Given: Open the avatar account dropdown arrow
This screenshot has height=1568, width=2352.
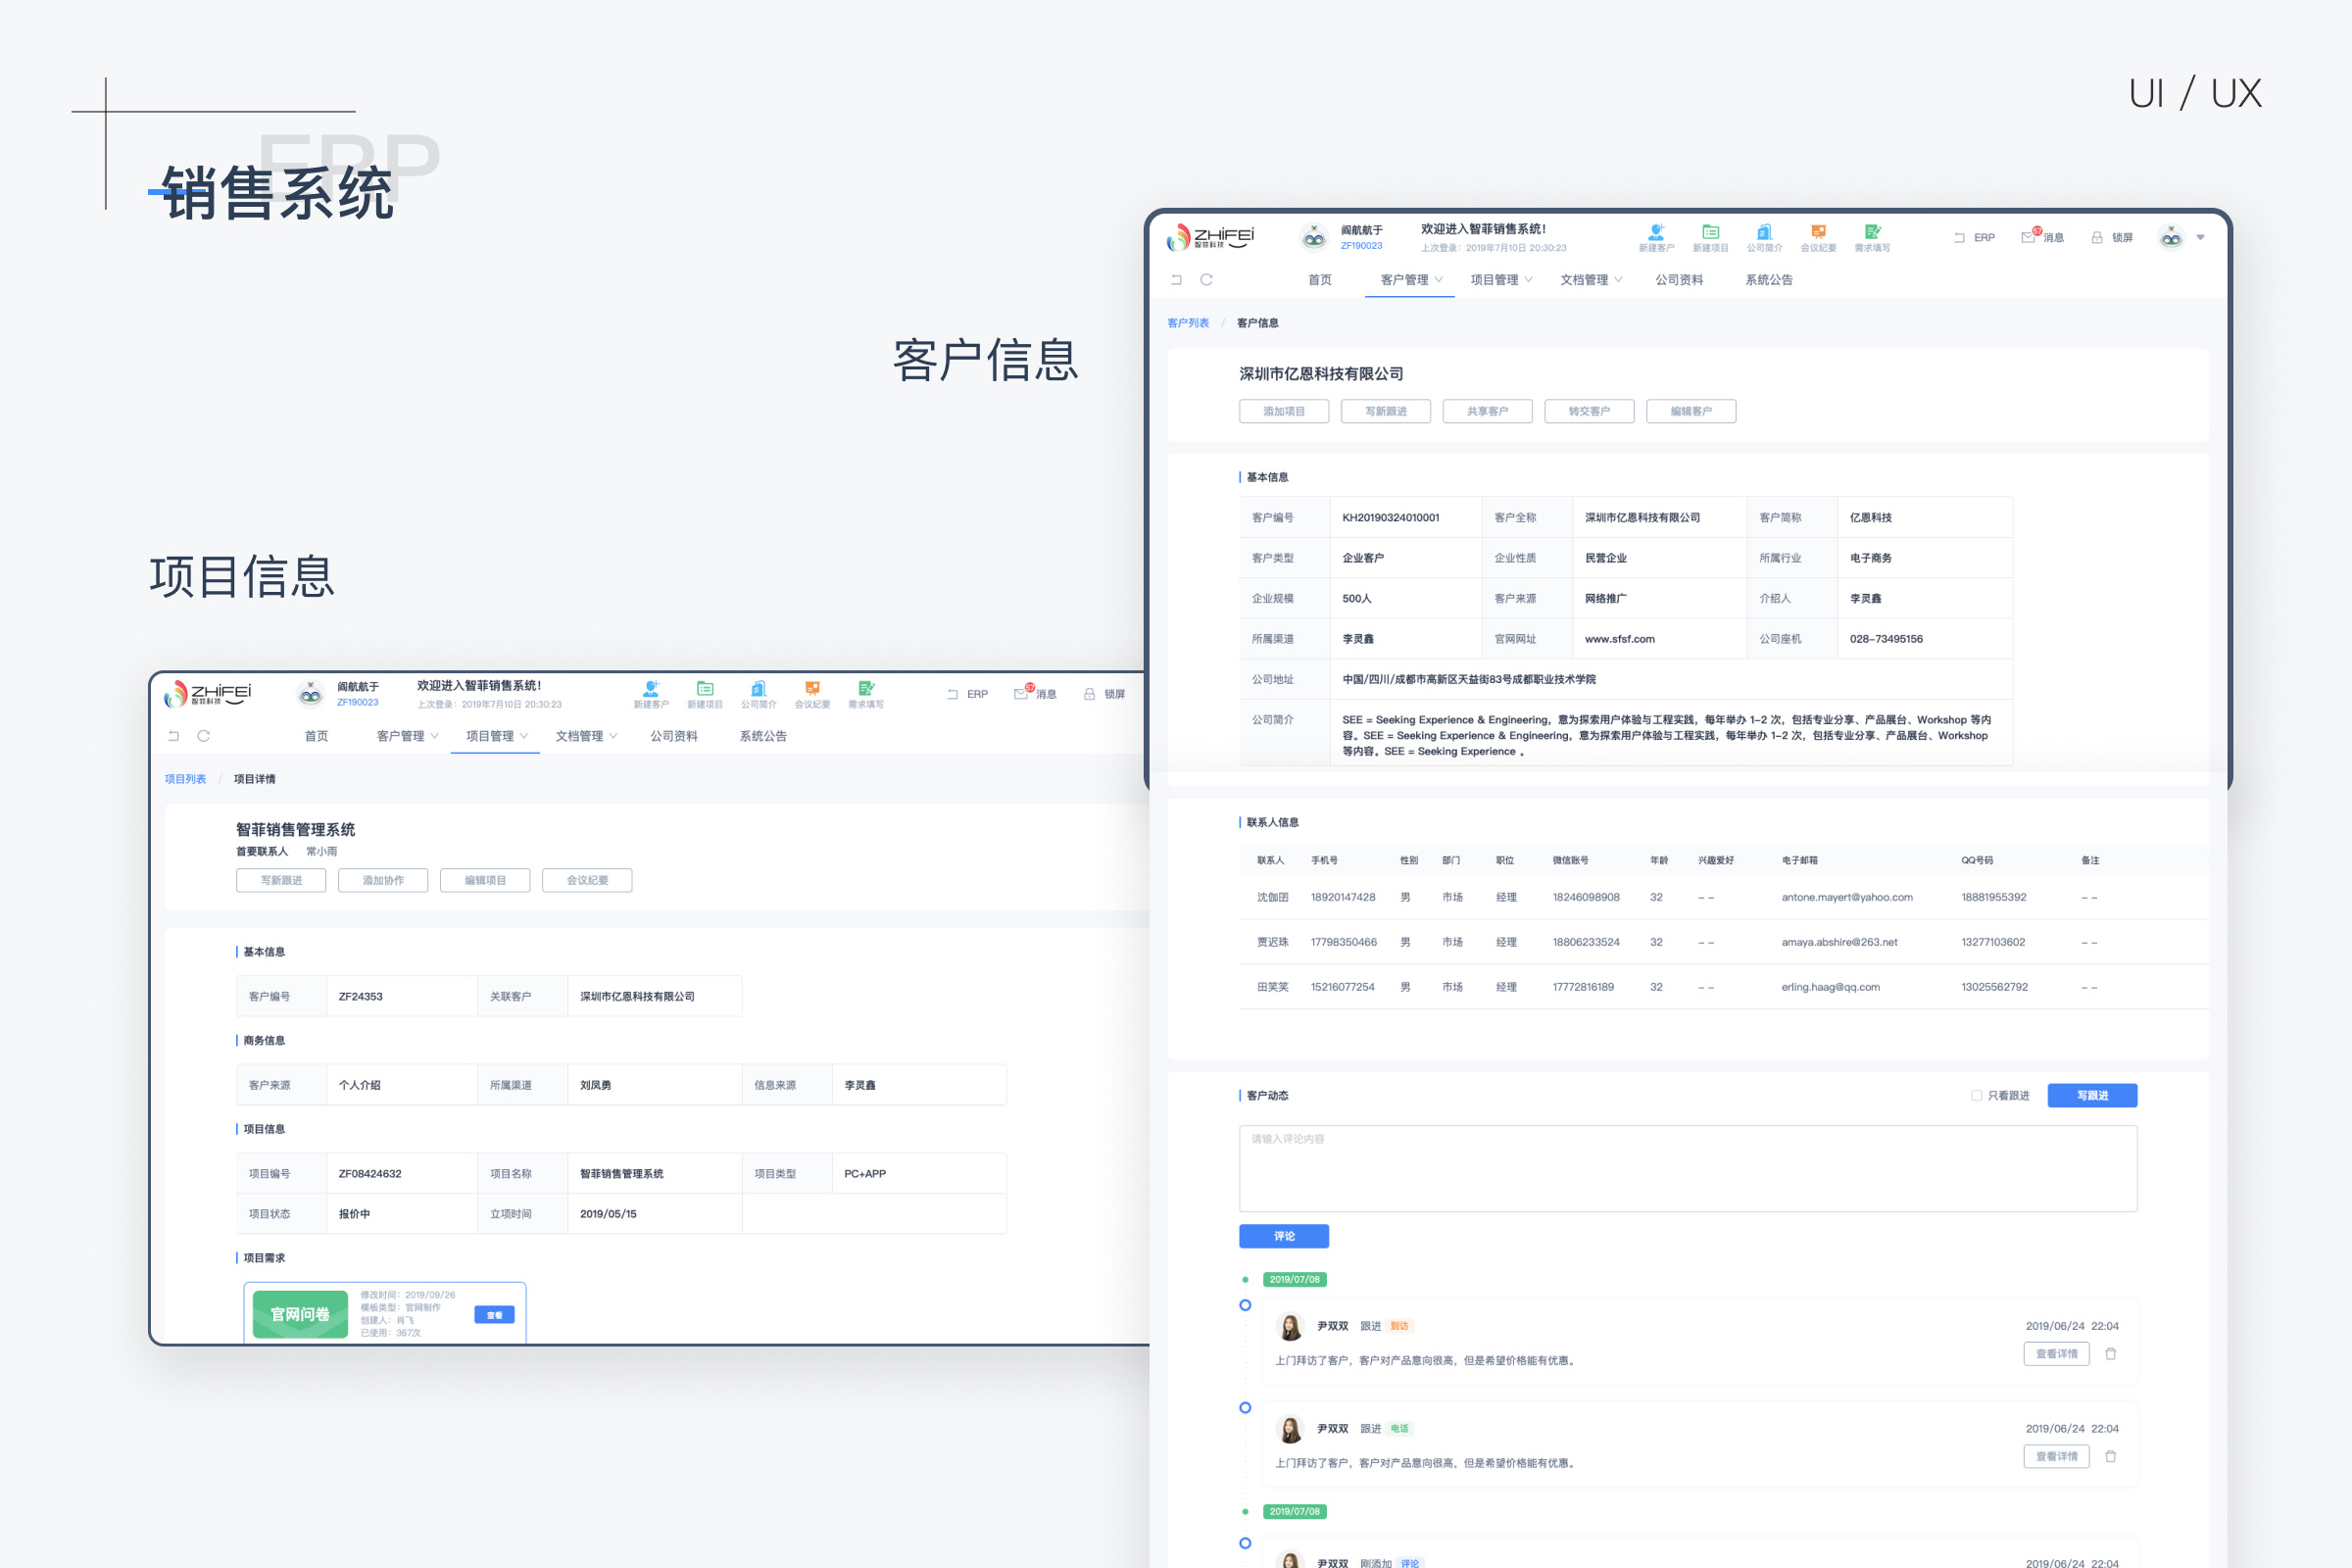Looking at the screenshot, I should click(2200, 237).
